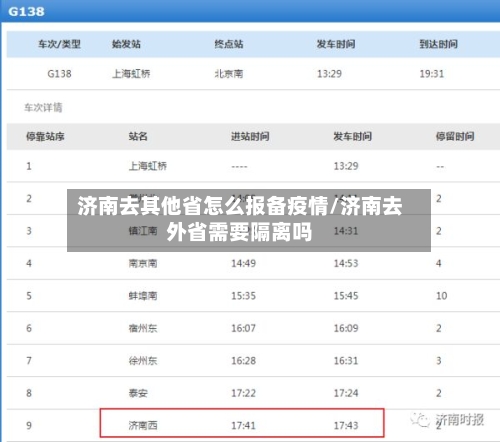The image size is (500, 442).
Task: Click the 泰安 station name
Action: point(138,393)
